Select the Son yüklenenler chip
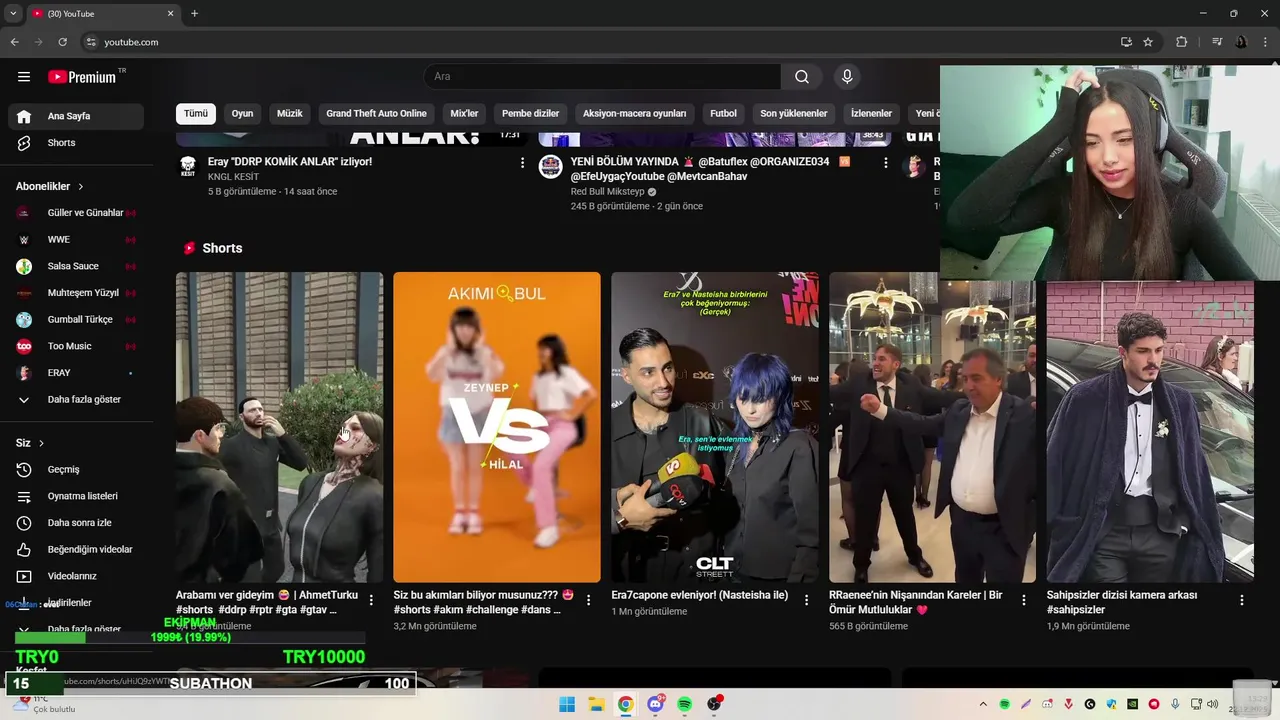The image size is (1280, 720). click(794, 114)
